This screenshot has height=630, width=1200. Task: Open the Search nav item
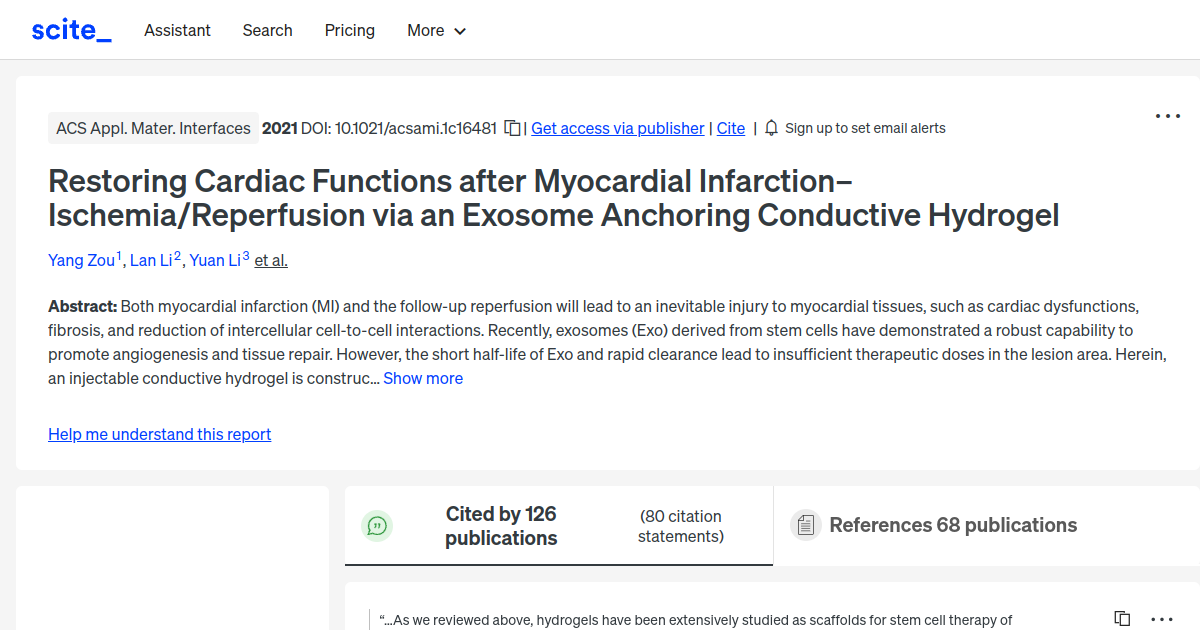pyautogui.click(x=267, y=30)
